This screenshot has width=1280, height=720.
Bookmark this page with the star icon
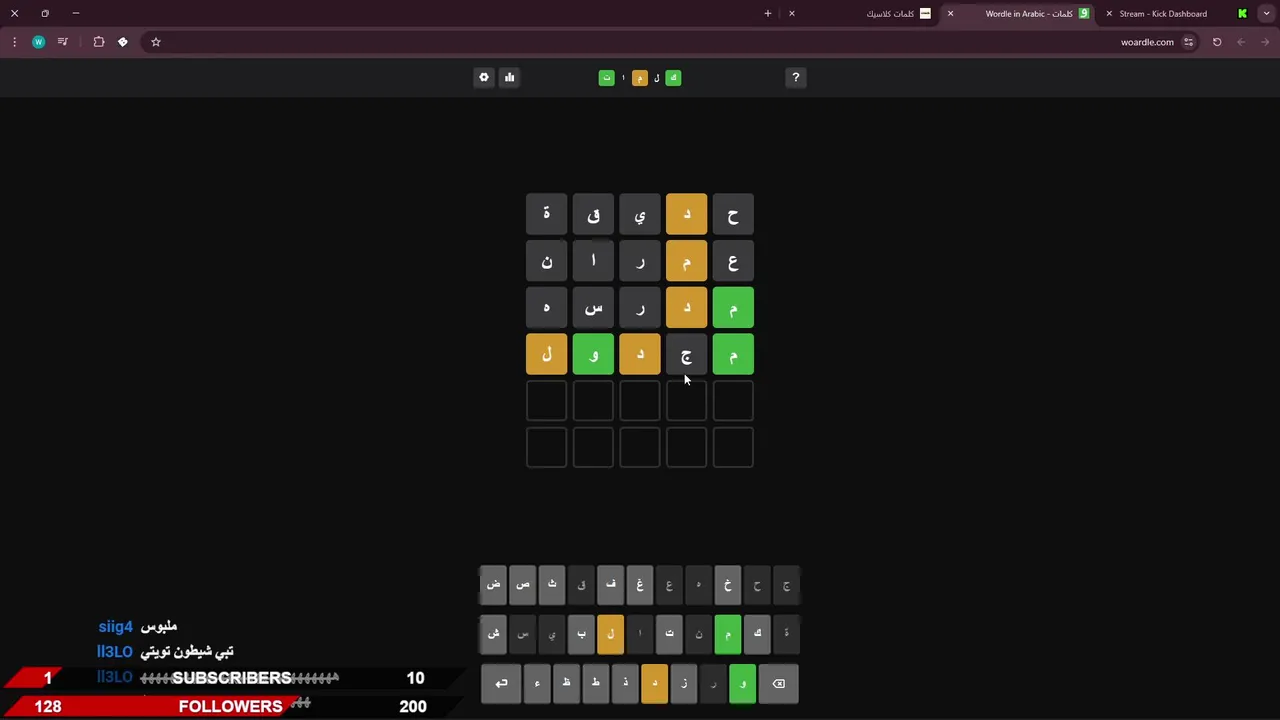click(x=156, y=42)
